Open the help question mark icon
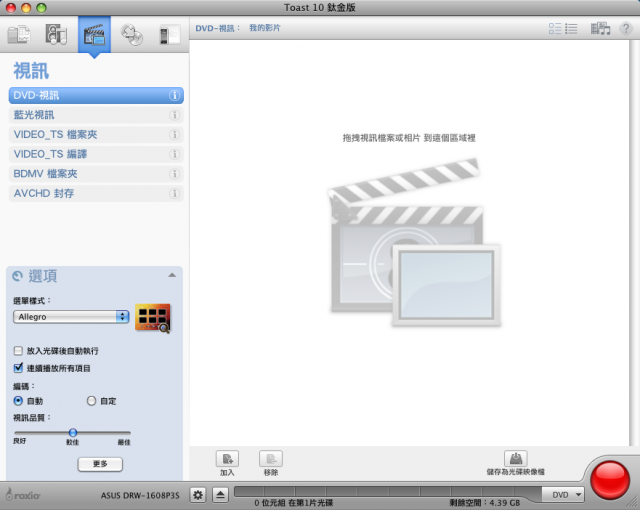Image resolution: width=640 pixels, height=510 pixels. (x=625, y=28)
